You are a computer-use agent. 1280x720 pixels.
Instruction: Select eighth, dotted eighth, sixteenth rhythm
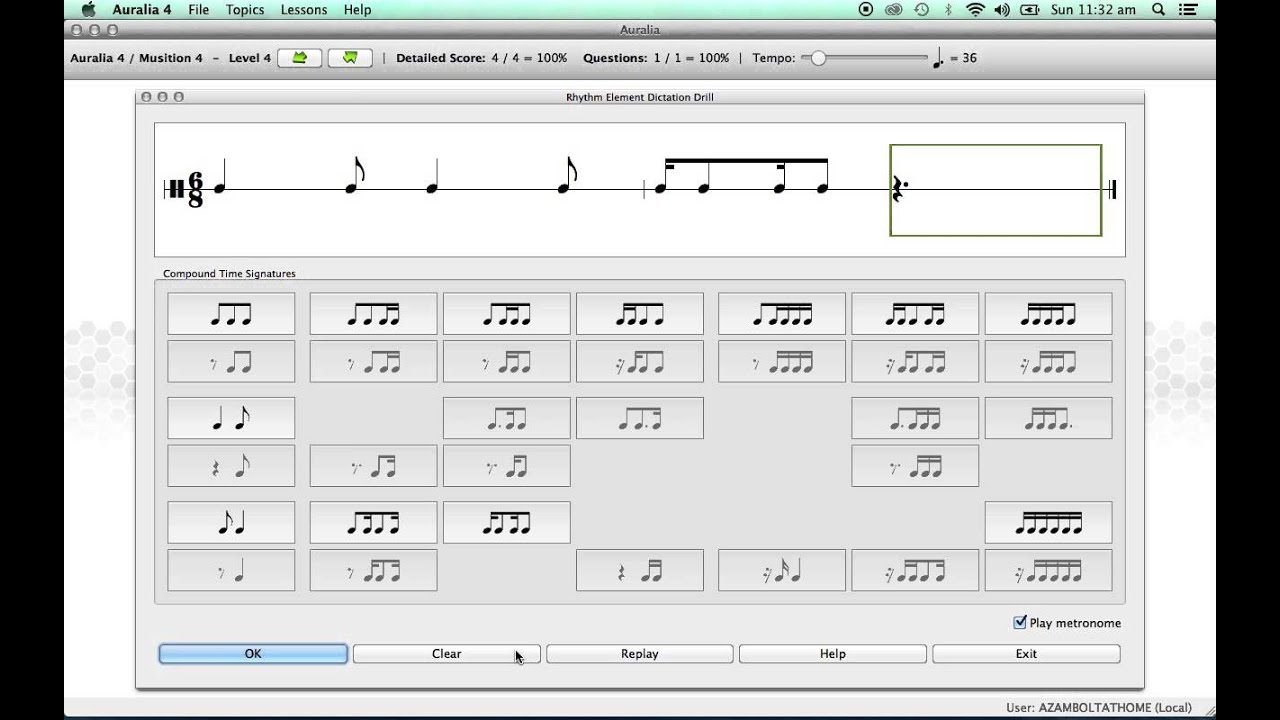point(640,418)
